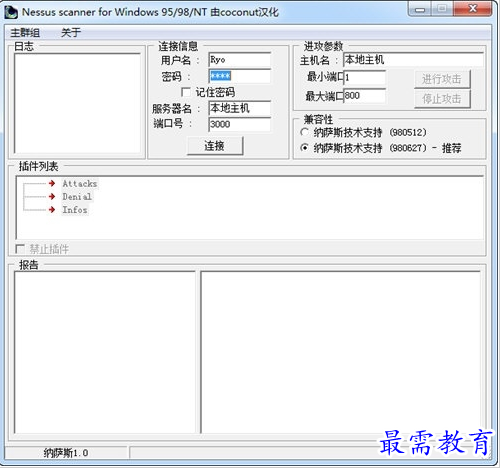Click inside the 日志 log box
501x474 pixels.
click(77, 103)
